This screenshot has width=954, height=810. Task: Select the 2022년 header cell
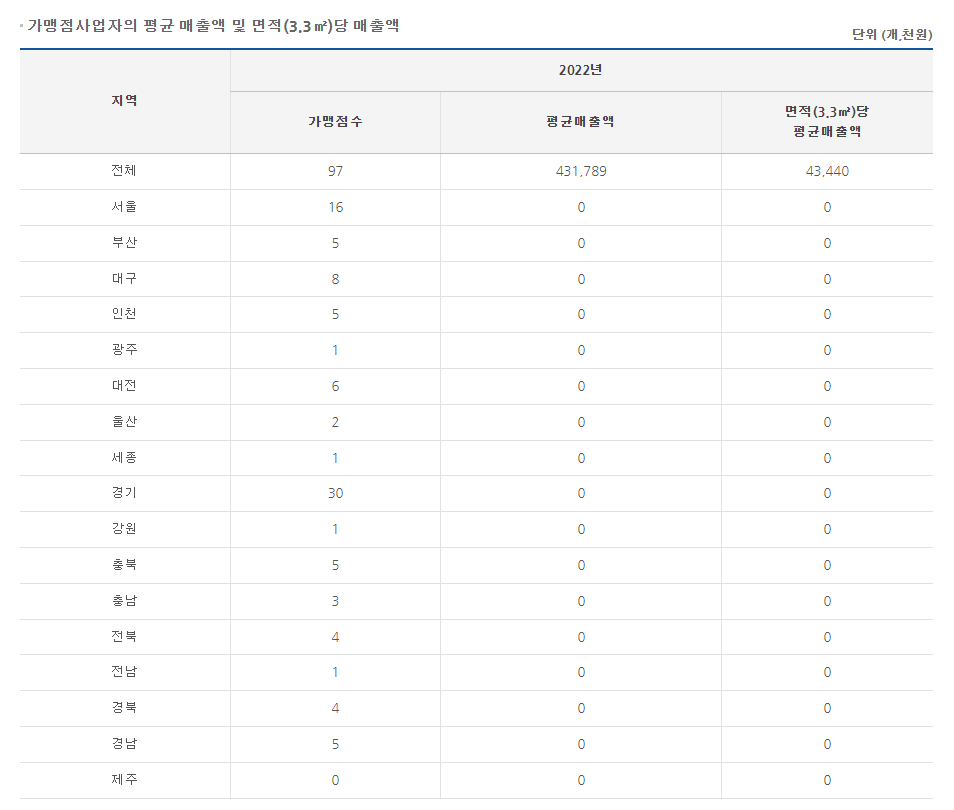coord(581,71)
